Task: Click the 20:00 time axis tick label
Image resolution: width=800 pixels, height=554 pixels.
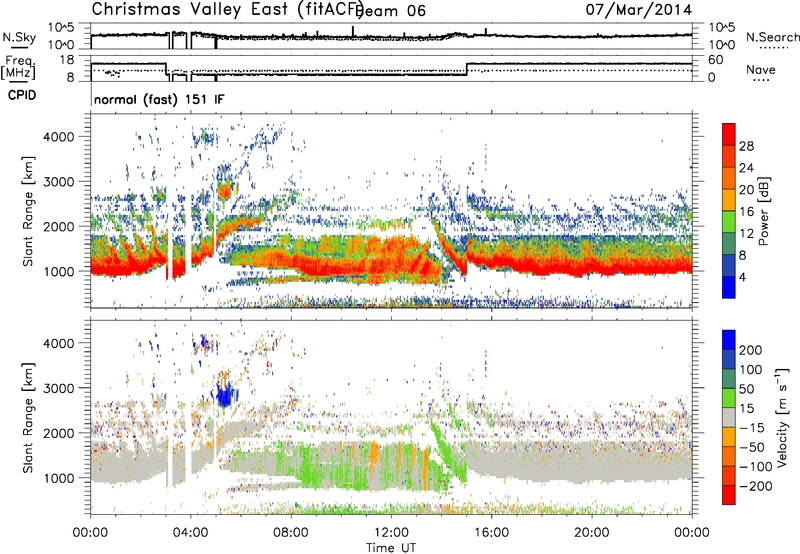Action: point(592,533)
